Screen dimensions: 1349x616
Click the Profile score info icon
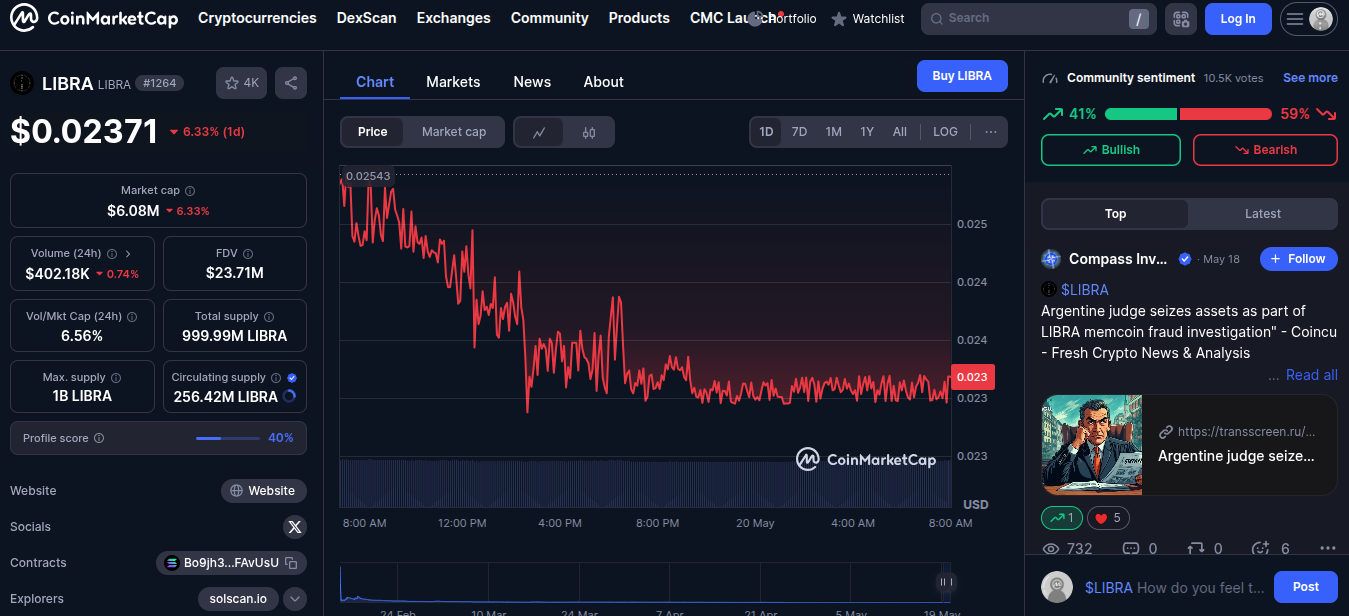tap(99, 438)
